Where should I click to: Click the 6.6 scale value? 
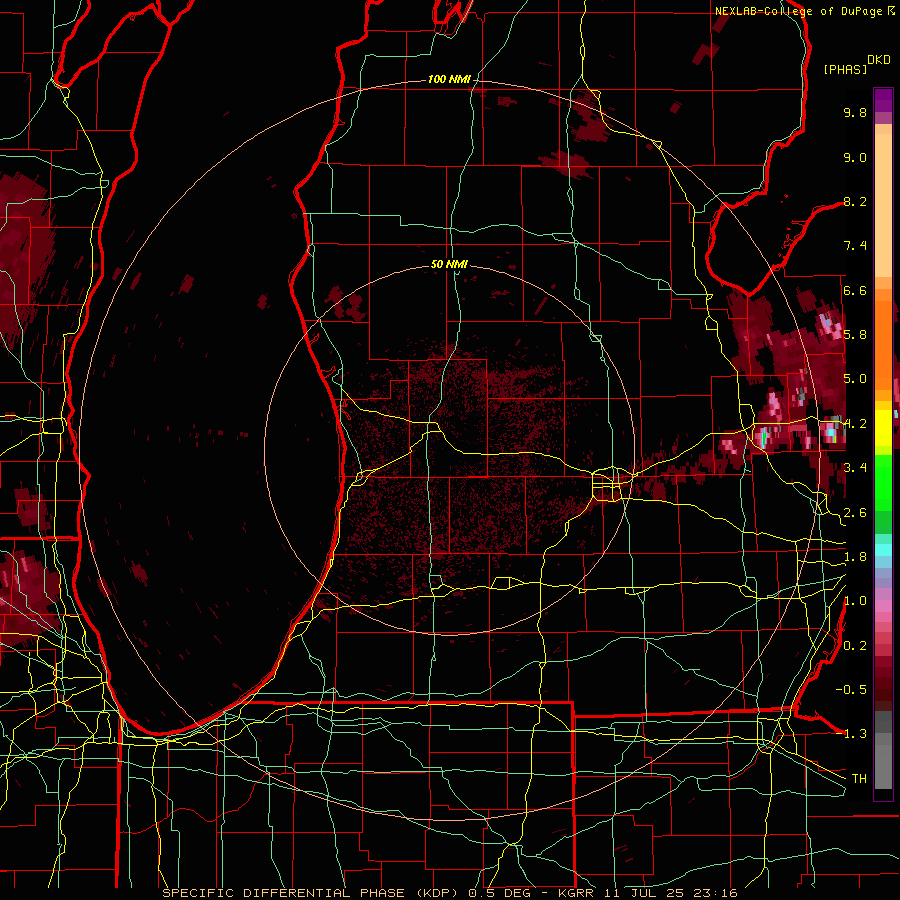coord(855,290)
